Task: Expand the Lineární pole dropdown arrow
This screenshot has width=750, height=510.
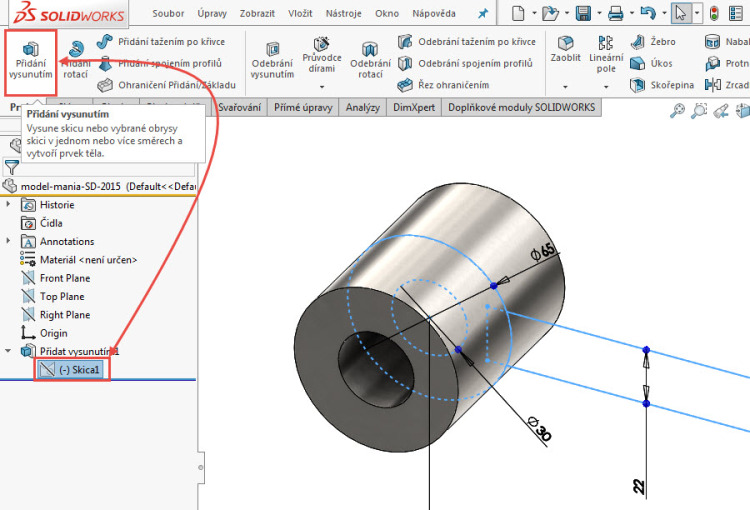Action: (606, 87)
